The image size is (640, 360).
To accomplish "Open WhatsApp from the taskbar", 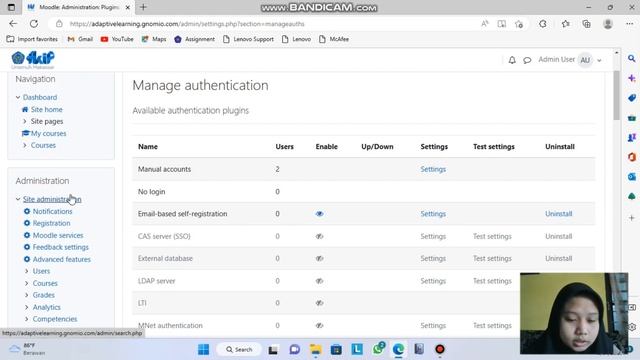I will click(x=378, y=349).
